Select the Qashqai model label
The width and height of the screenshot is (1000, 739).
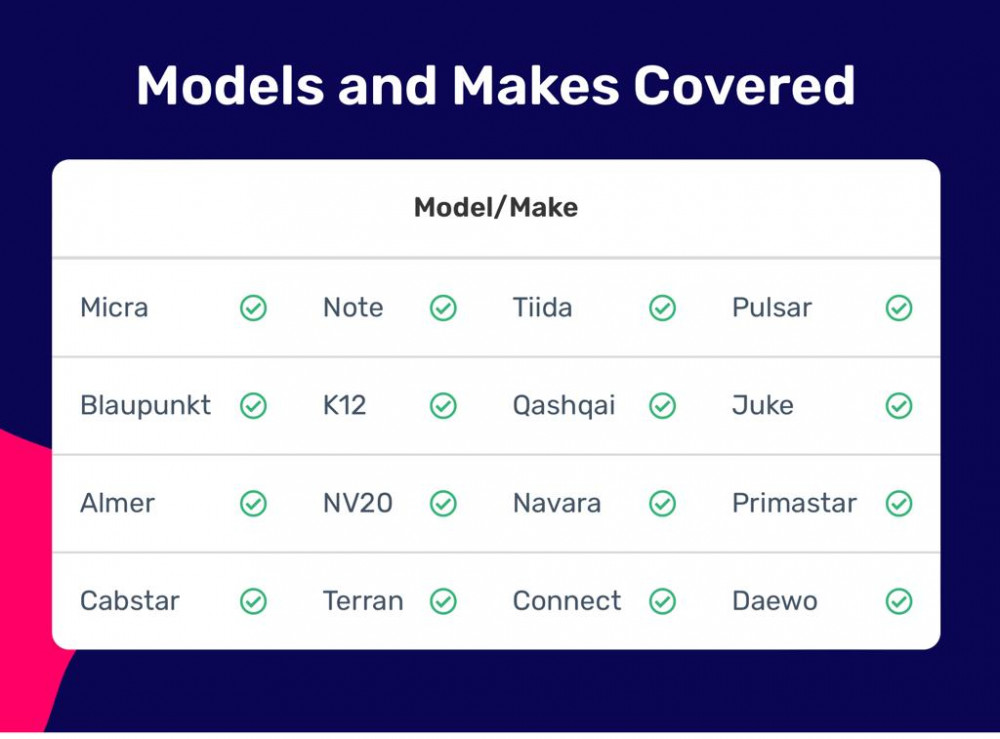(x=564, y=407)
